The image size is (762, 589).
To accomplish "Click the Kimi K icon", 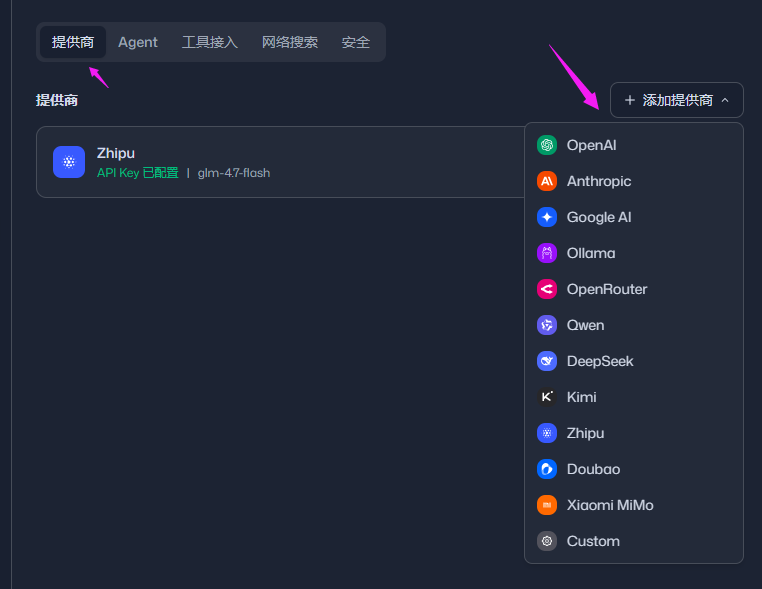I will click(547, 397).
